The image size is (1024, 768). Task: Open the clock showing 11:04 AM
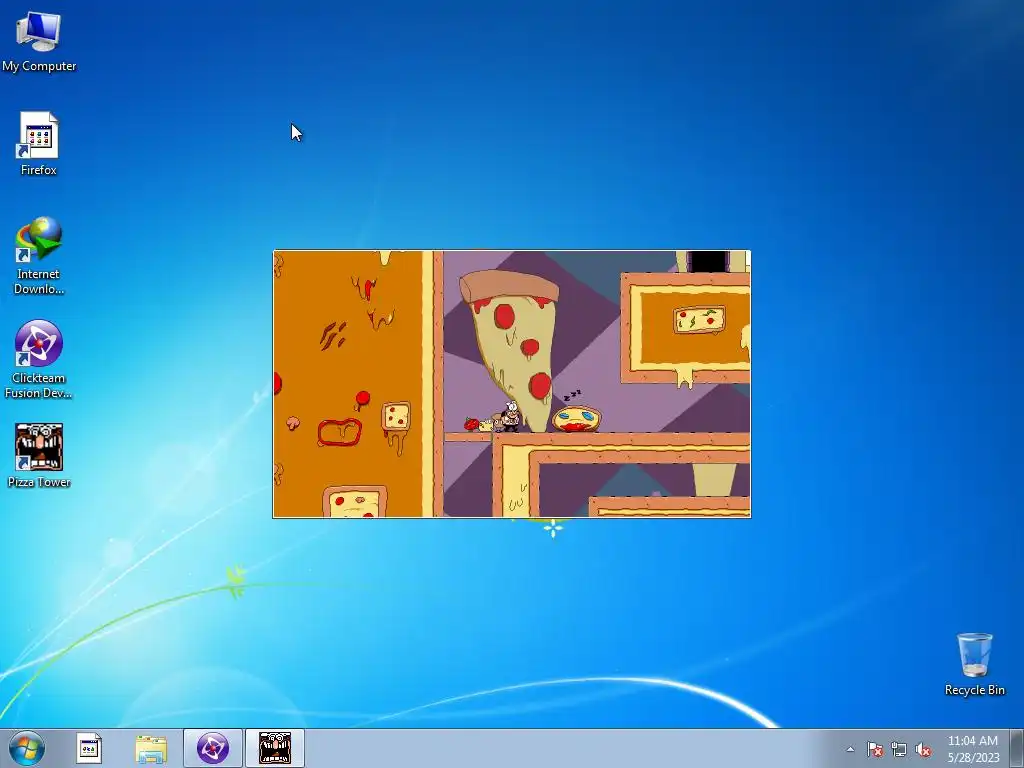[x=973, y=749]
